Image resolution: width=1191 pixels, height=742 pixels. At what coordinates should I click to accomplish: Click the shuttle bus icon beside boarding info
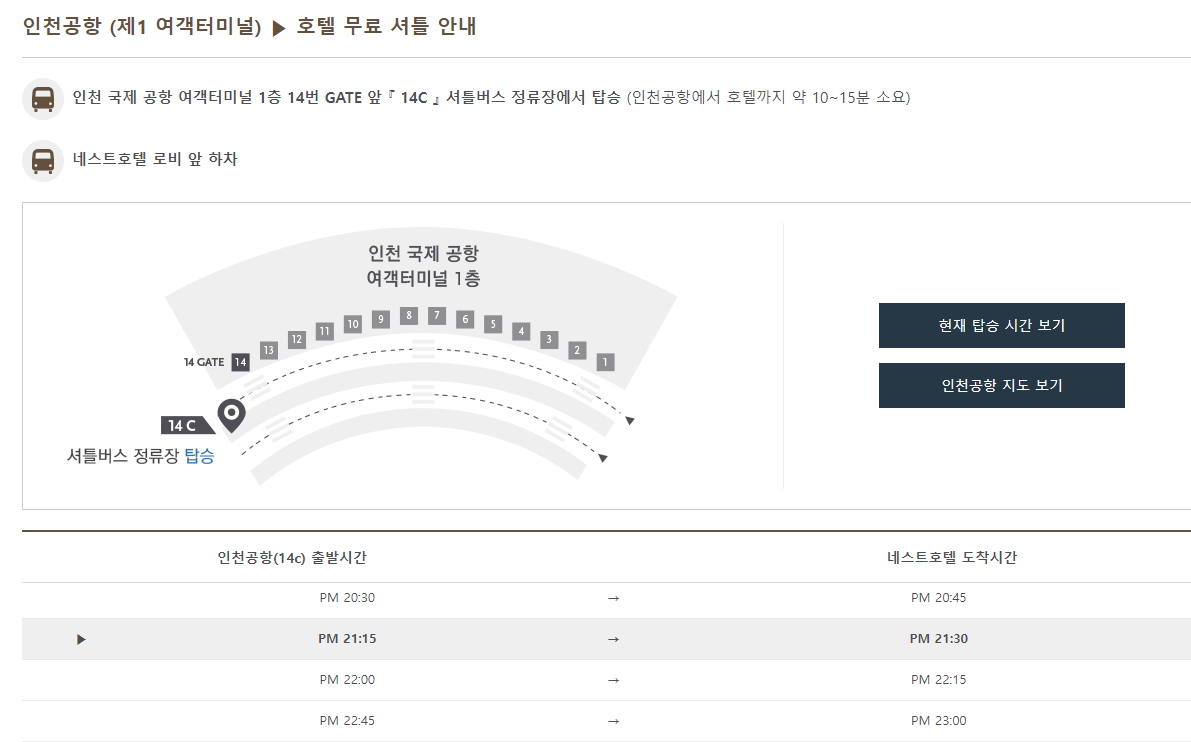click(43, 99)
